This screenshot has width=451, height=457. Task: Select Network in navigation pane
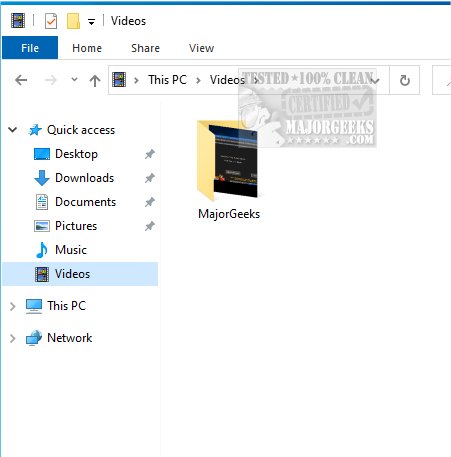[70, 338]
